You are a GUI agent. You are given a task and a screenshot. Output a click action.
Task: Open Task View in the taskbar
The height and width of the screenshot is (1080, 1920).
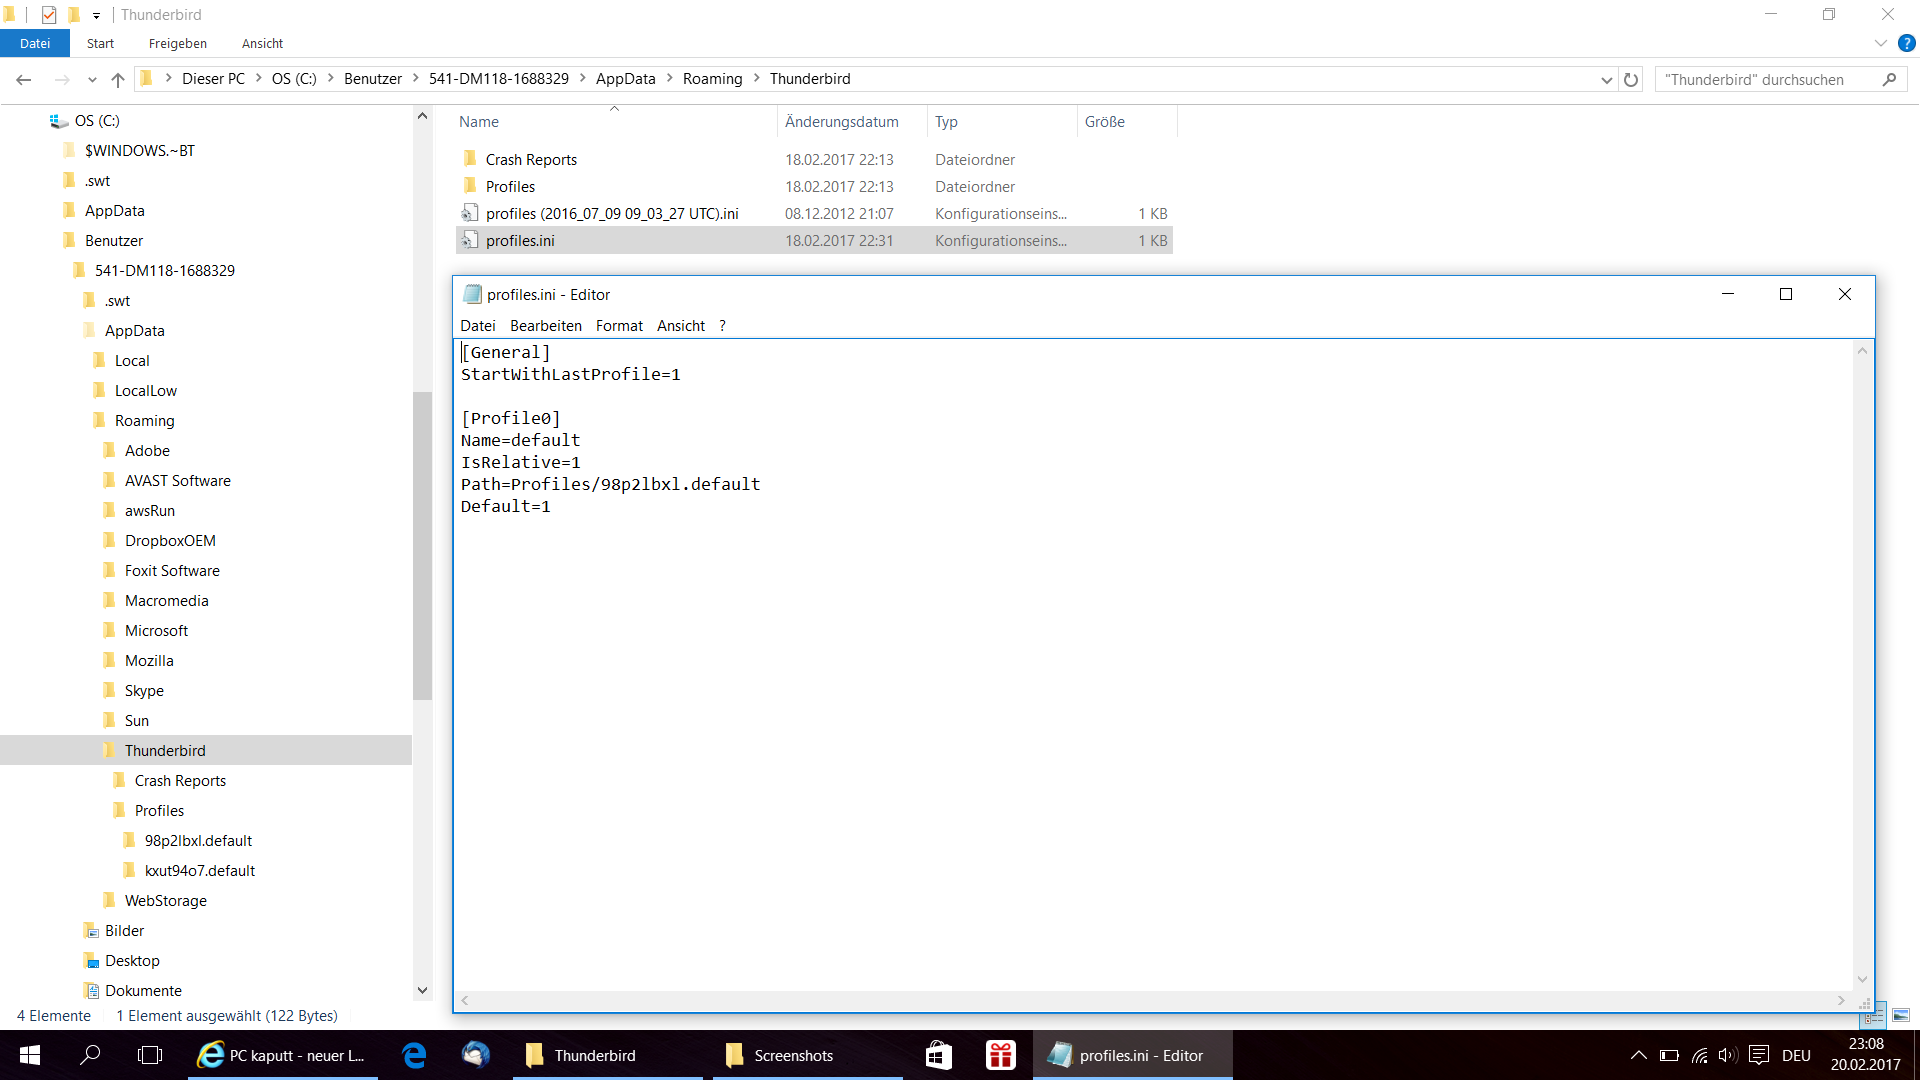pyautogui.click(x=150, y=1055)
